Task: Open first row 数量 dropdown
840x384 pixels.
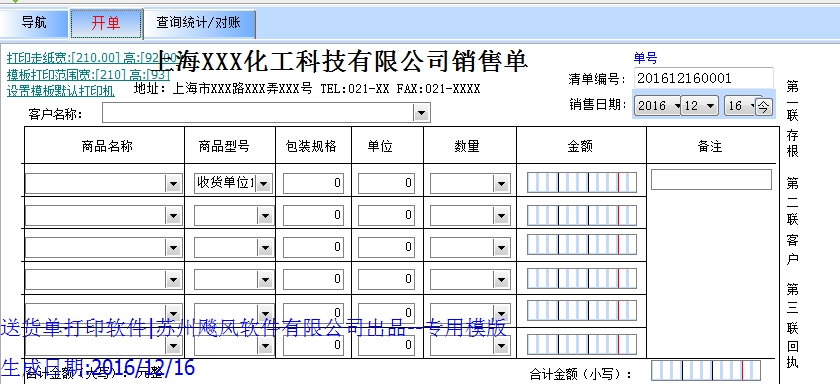Action: click(x=501, y=184)
